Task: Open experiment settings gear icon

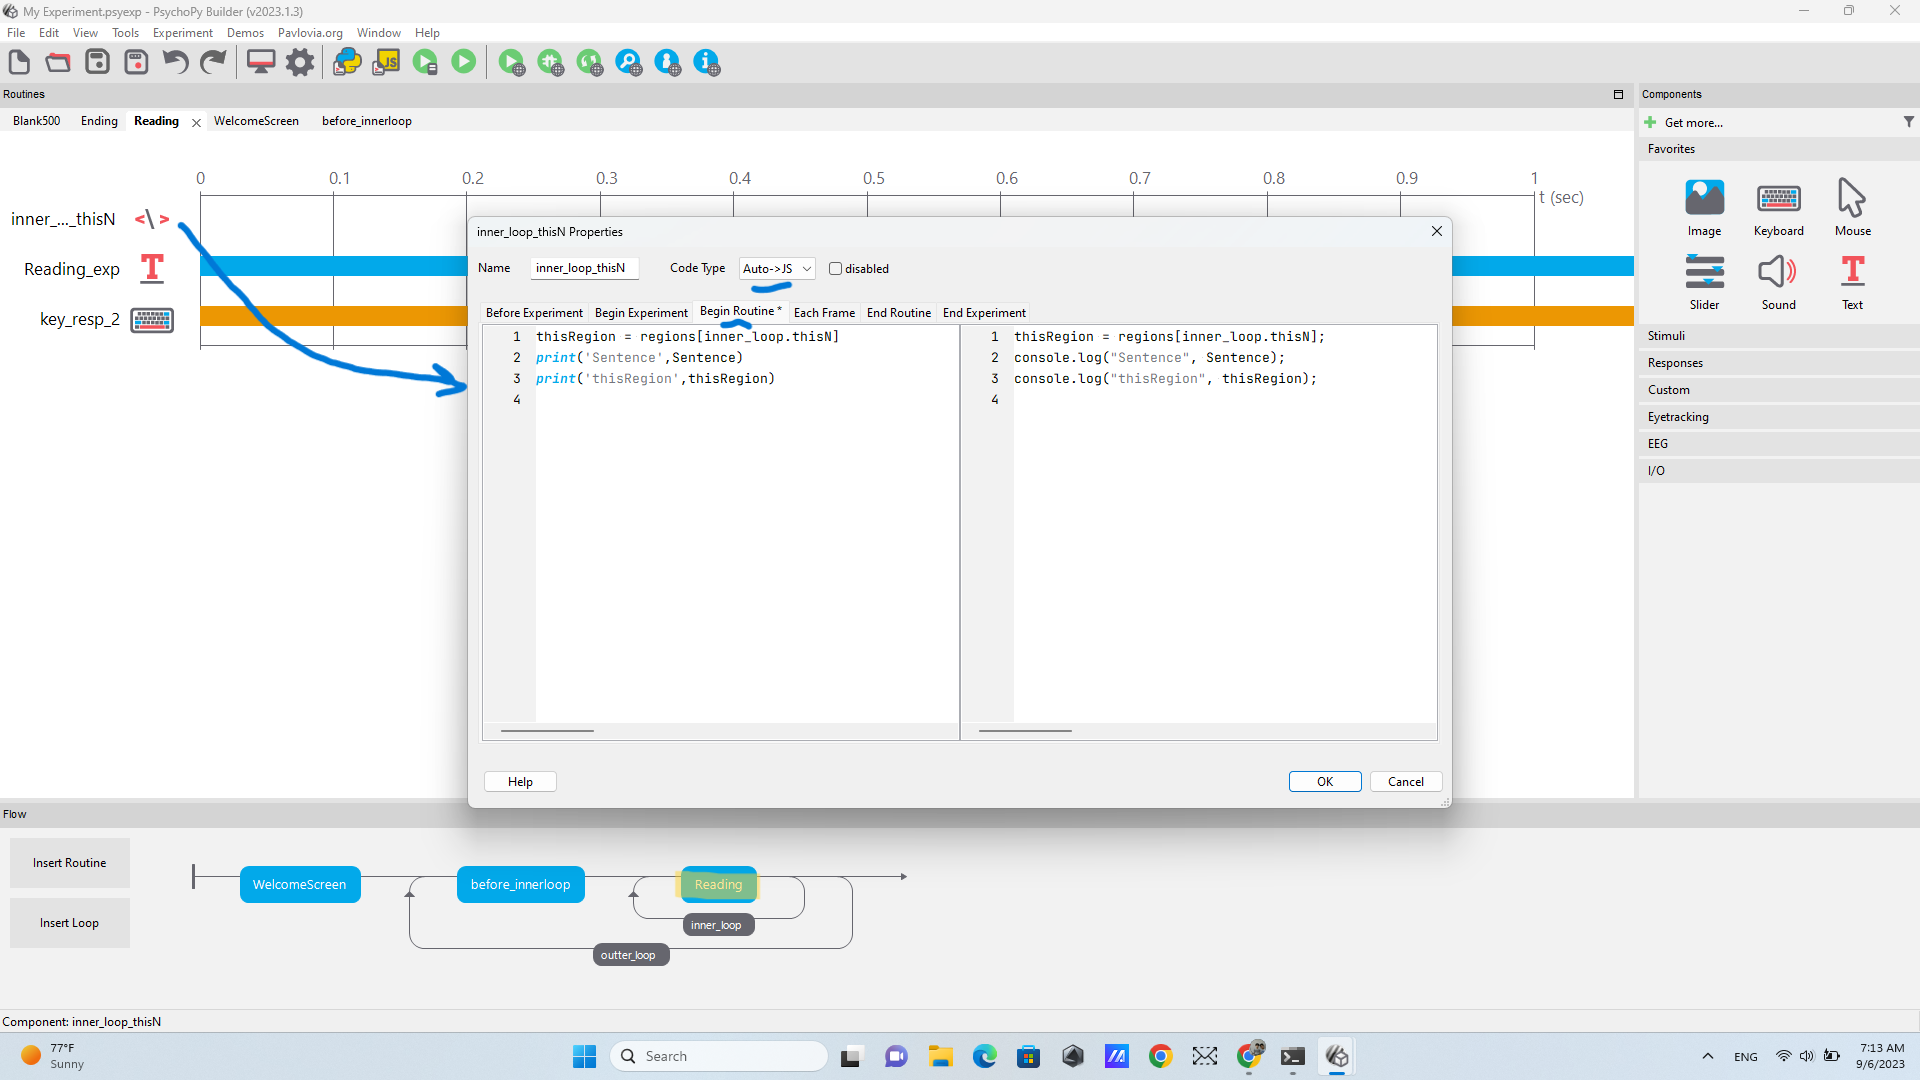Action: coord(300,62)
